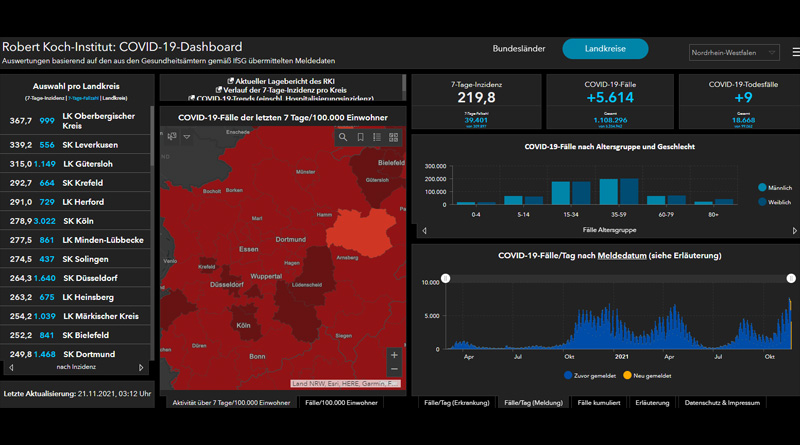Click the Meldedatum link in chart title
The width and height of the screenshot is (800, 445).
point(622,256)
